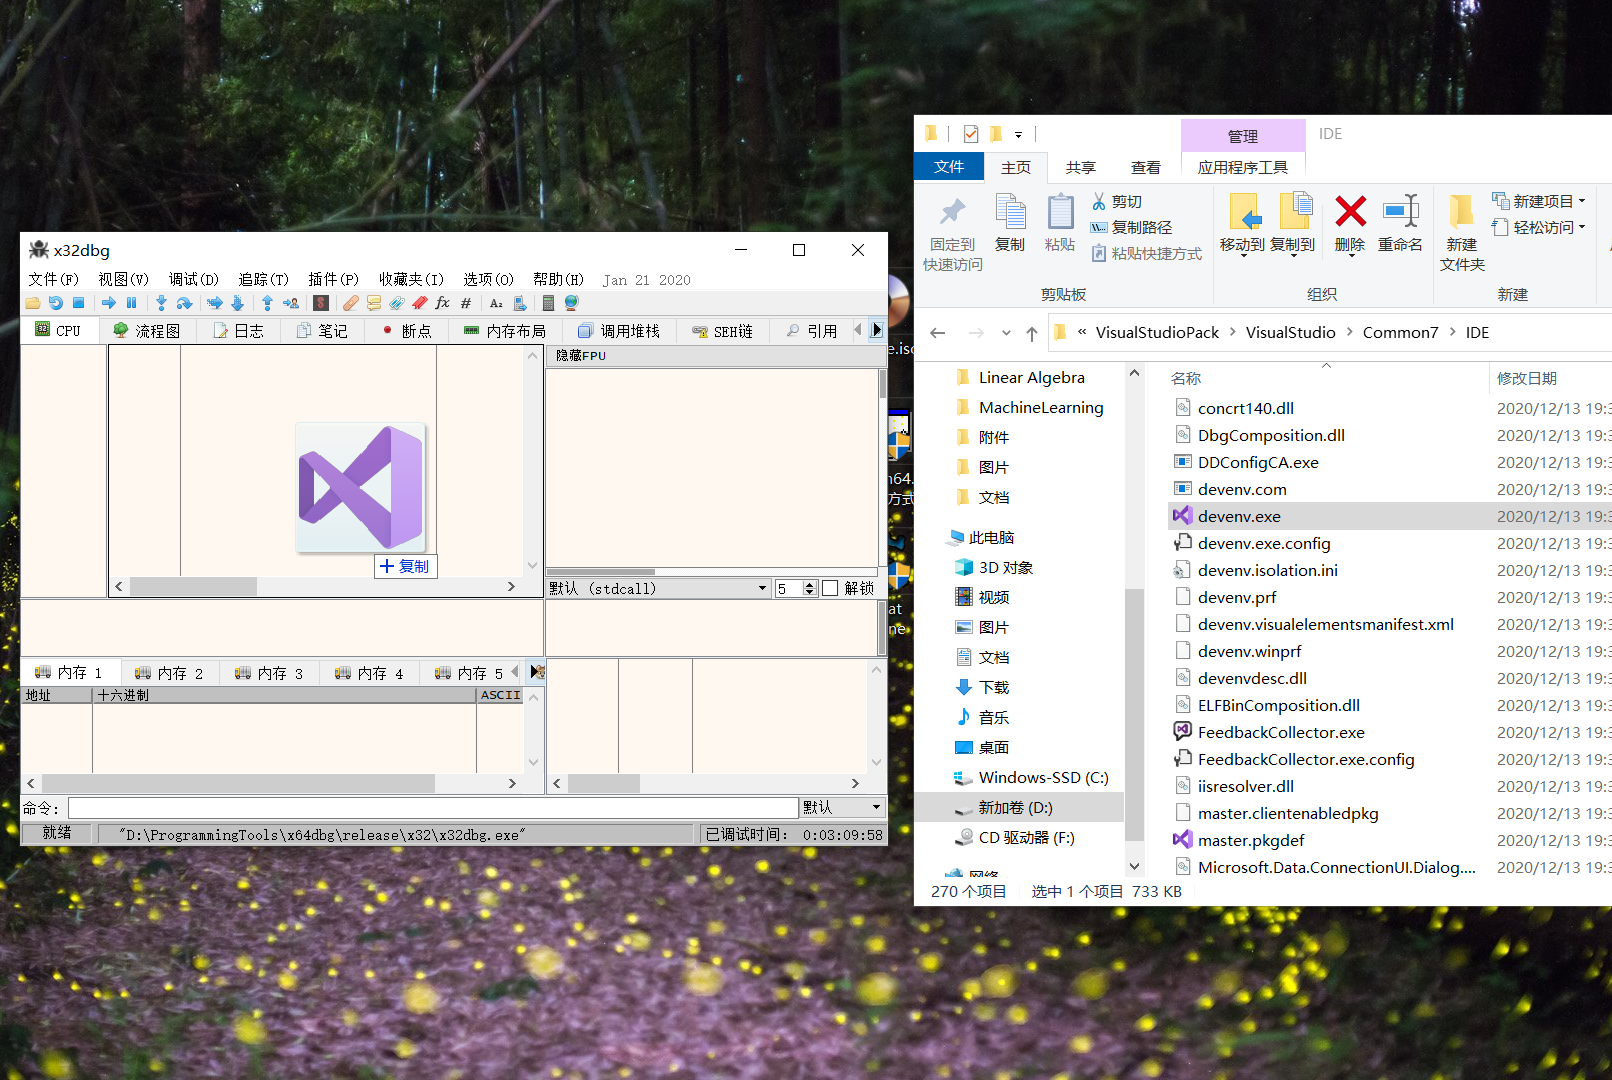Click the Step Into icon
Viewport: 1612px width, 1080px height.
click(161, 303)
